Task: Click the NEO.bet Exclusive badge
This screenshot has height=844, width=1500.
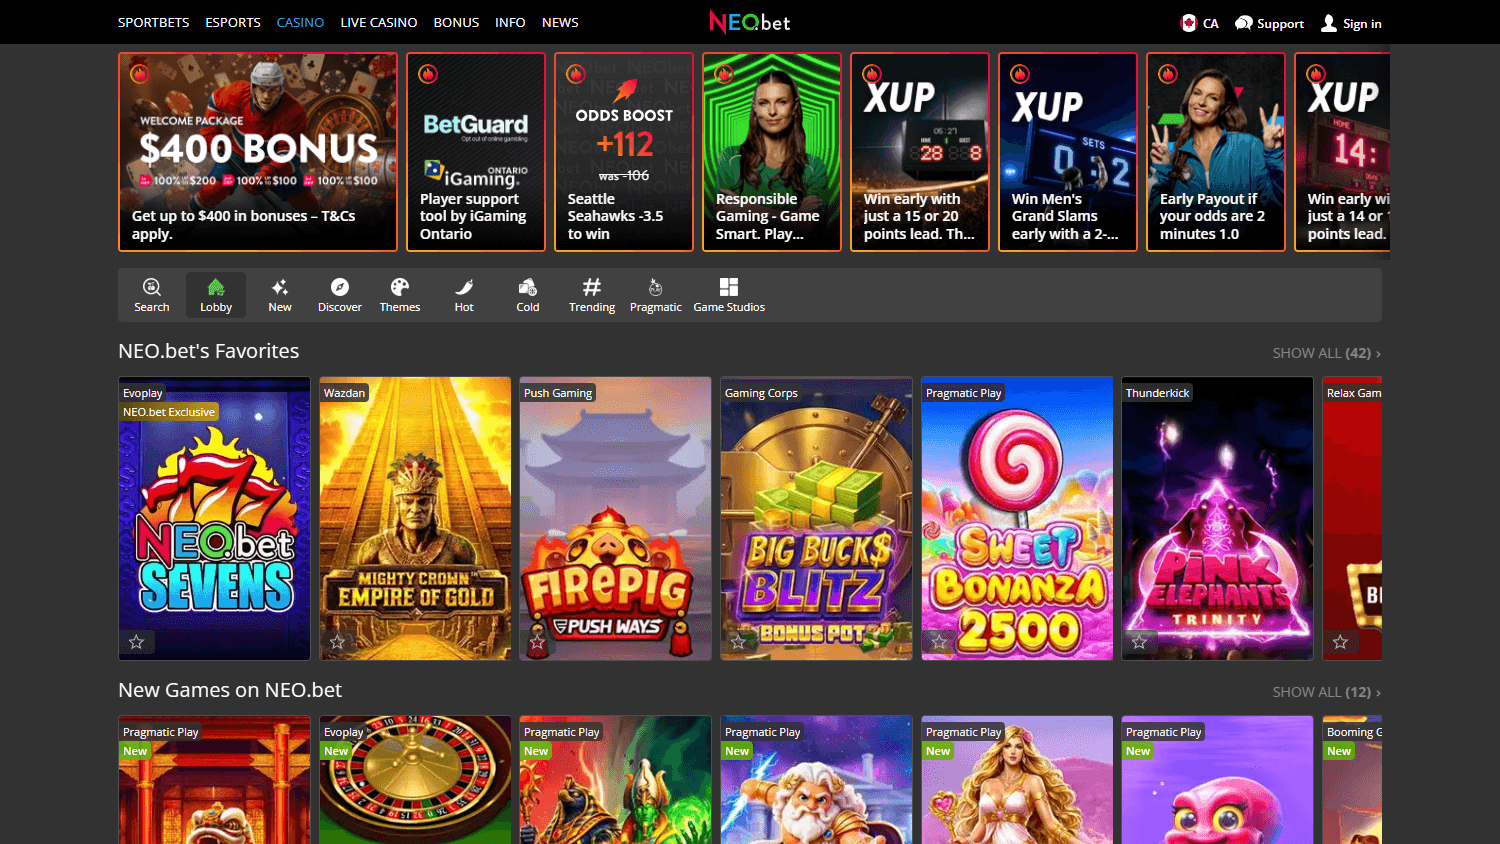Action: 169,412
